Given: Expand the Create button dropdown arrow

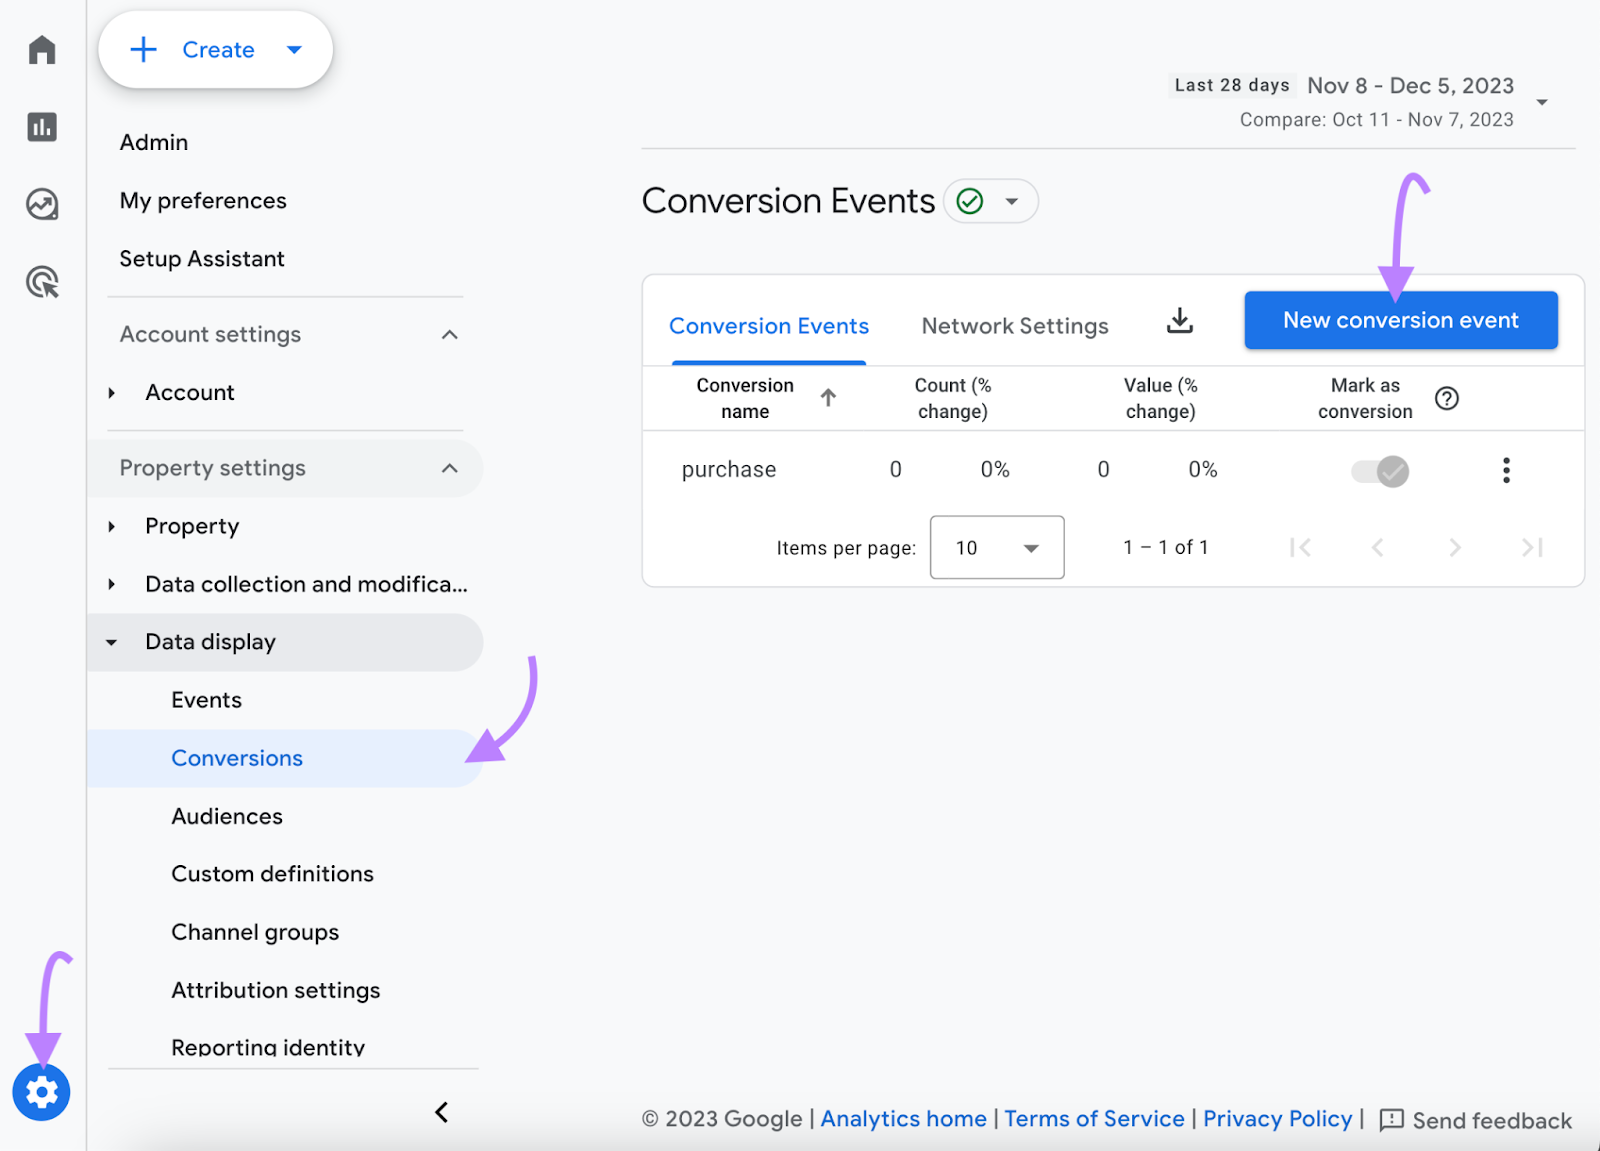Looking at the screenshot, I should click(x=294, y=49).
